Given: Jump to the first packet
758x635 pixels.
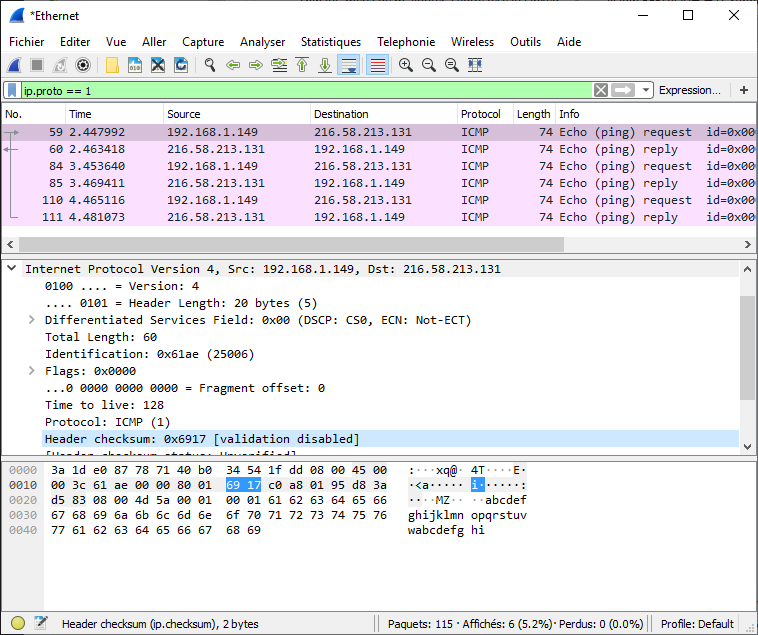Looking at the screenshot, I should [x=302, y=65].
